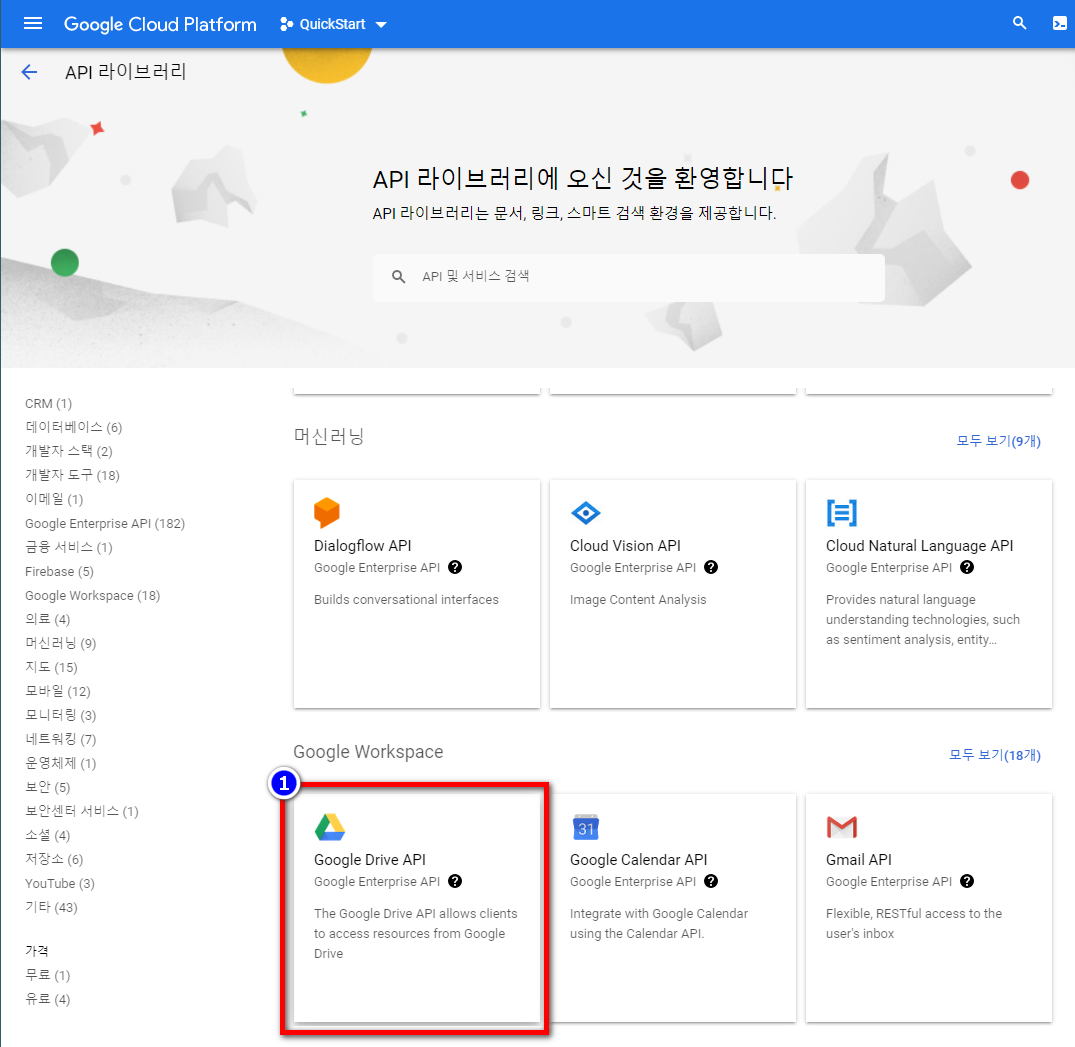This screenshot has height=1047, width=1075.
Task: Focus the API 및 서비스 검색 field
Action: [x=629, y=277]
